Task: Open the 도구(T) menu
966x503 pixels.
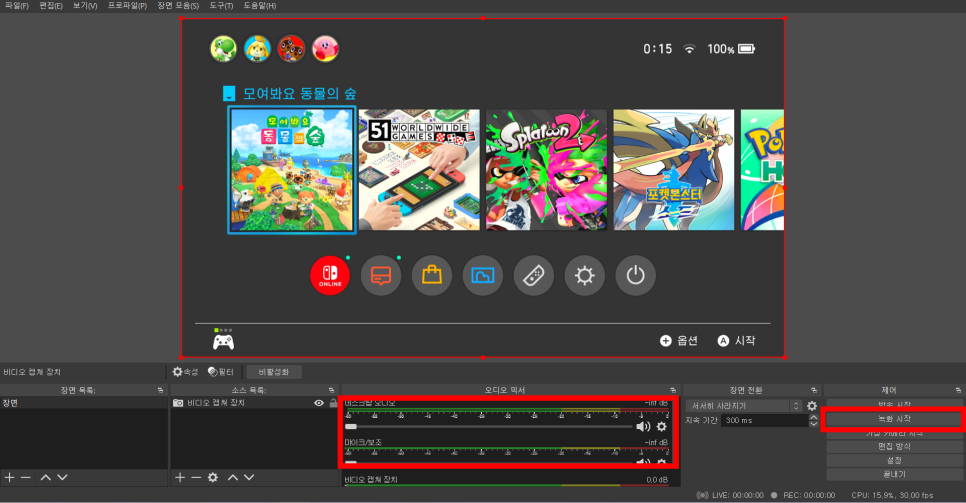Action: click(x=221, y=6)
